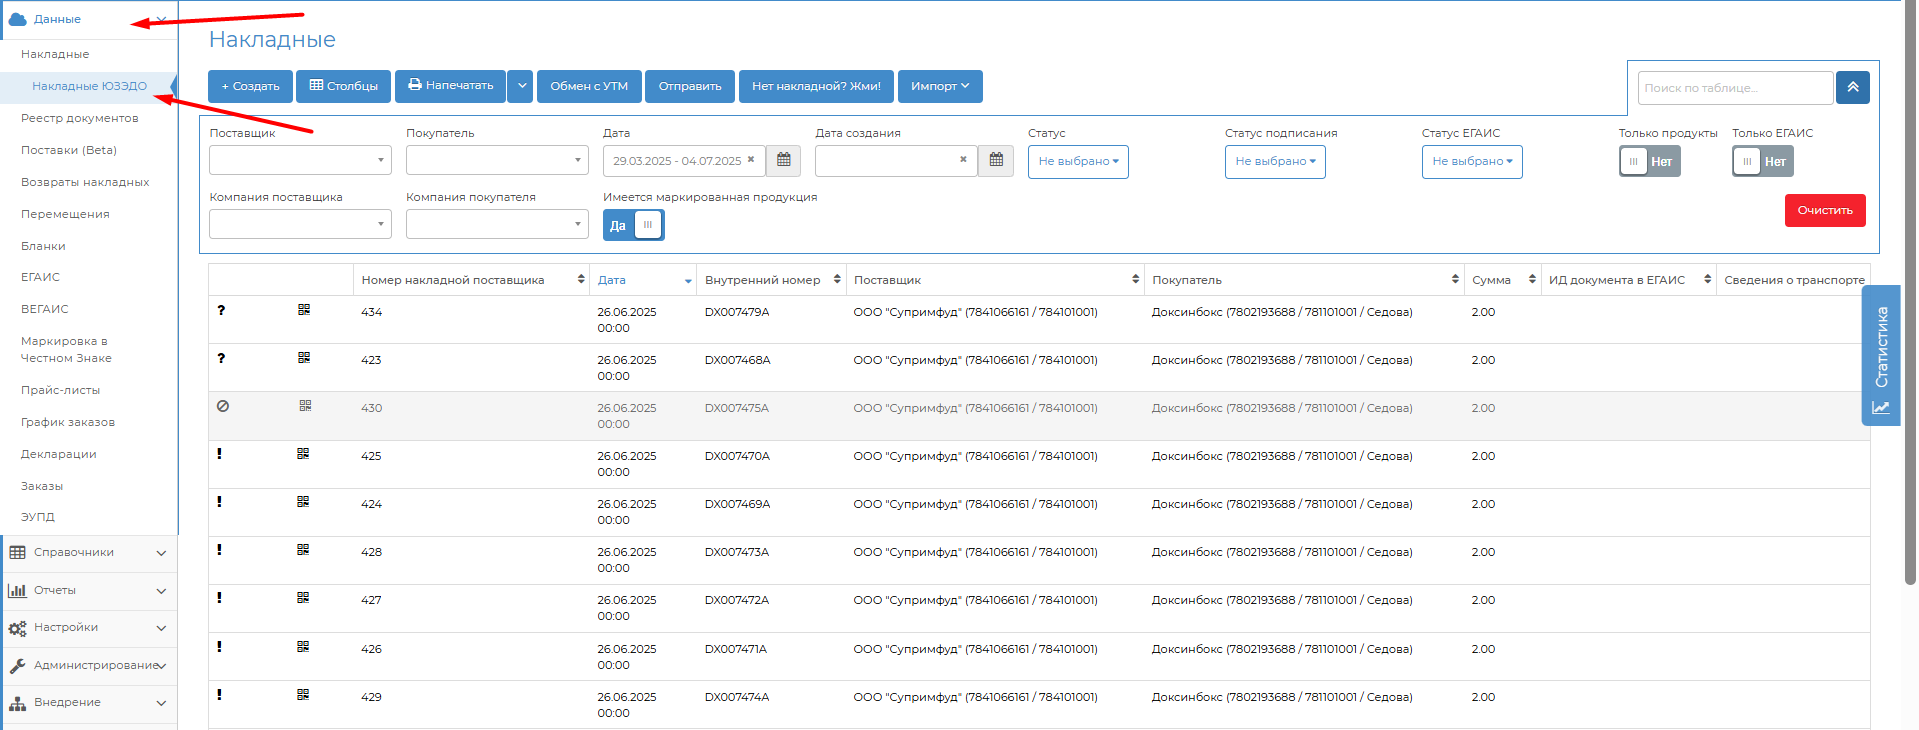Click the blocked status icon in row 430
The width and height of the screenshot is (1919, 730).
(223, 406)
